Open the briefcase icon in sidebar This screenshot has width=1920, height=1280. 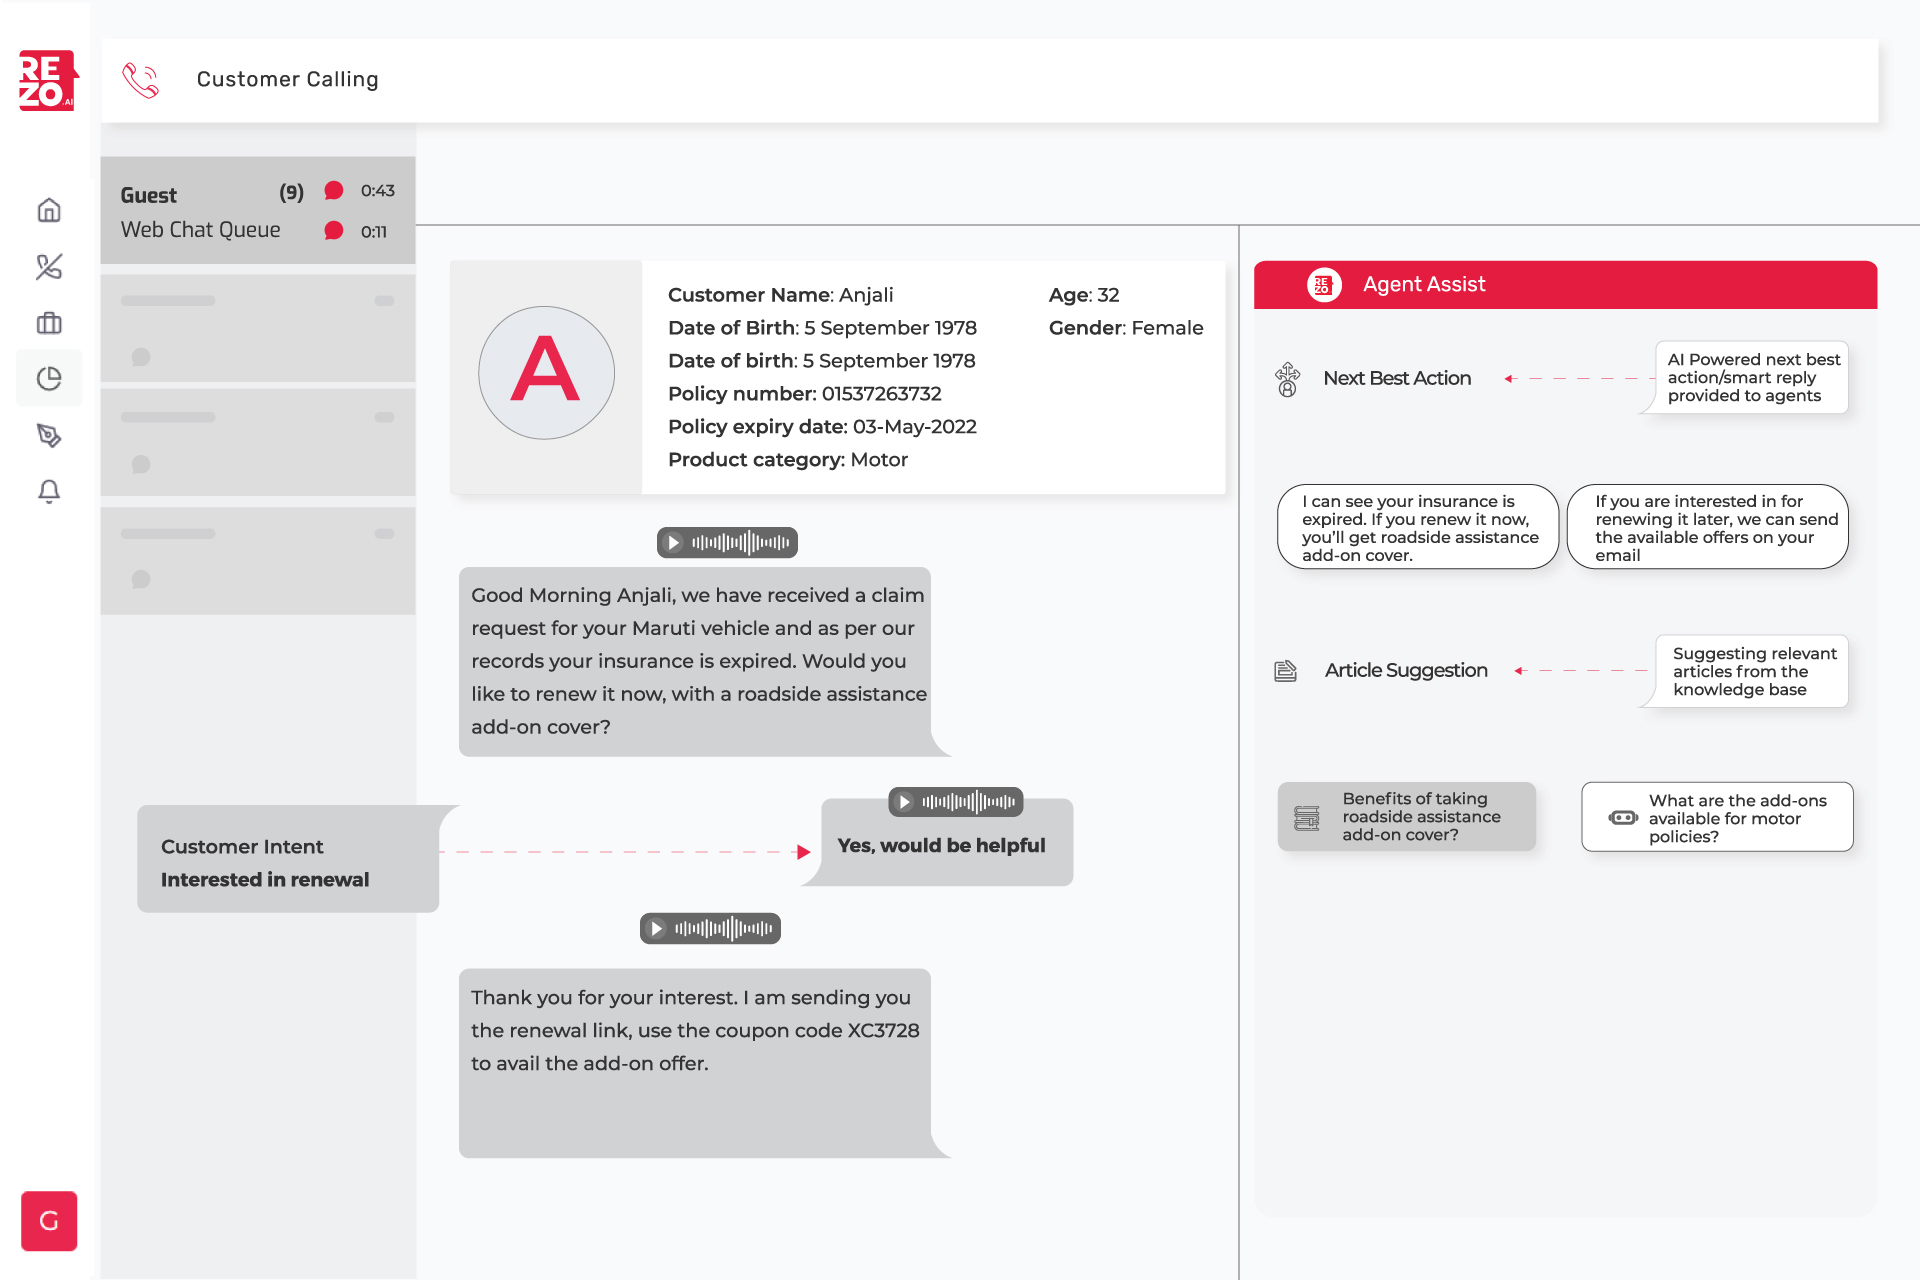48,322
